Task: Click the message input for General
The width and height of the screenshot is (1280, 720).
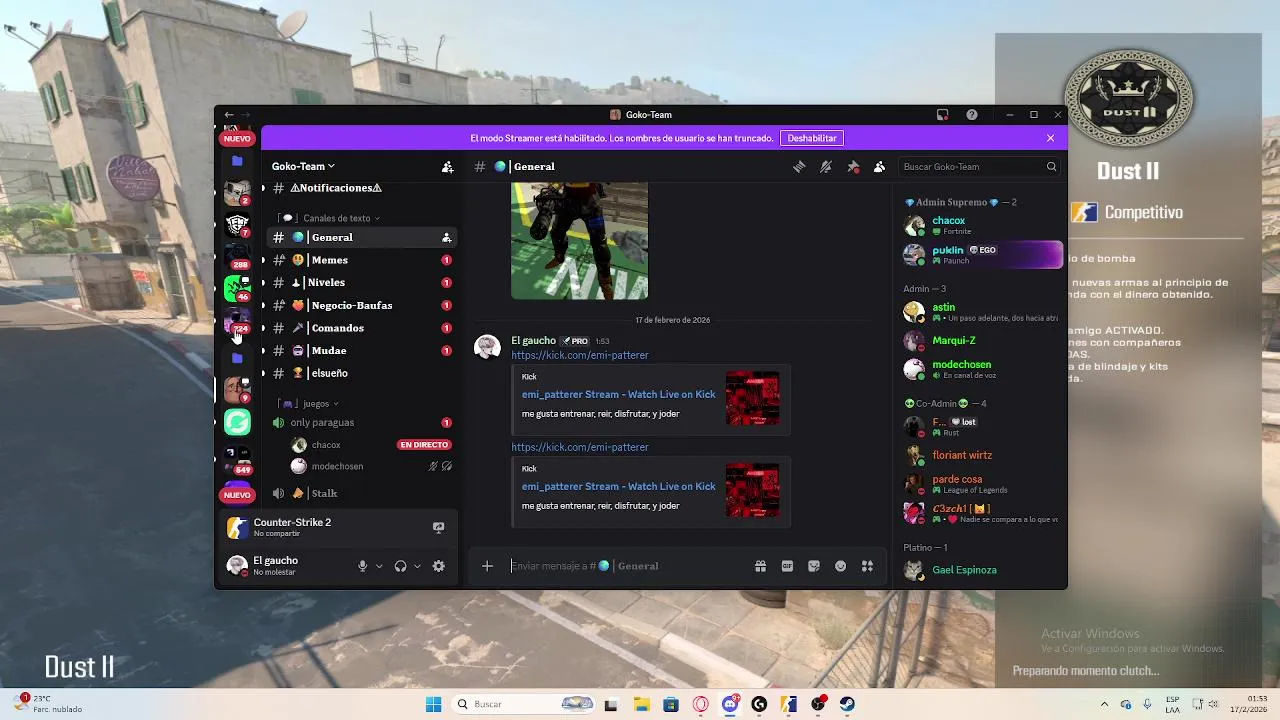Action: tap(628, 566)
